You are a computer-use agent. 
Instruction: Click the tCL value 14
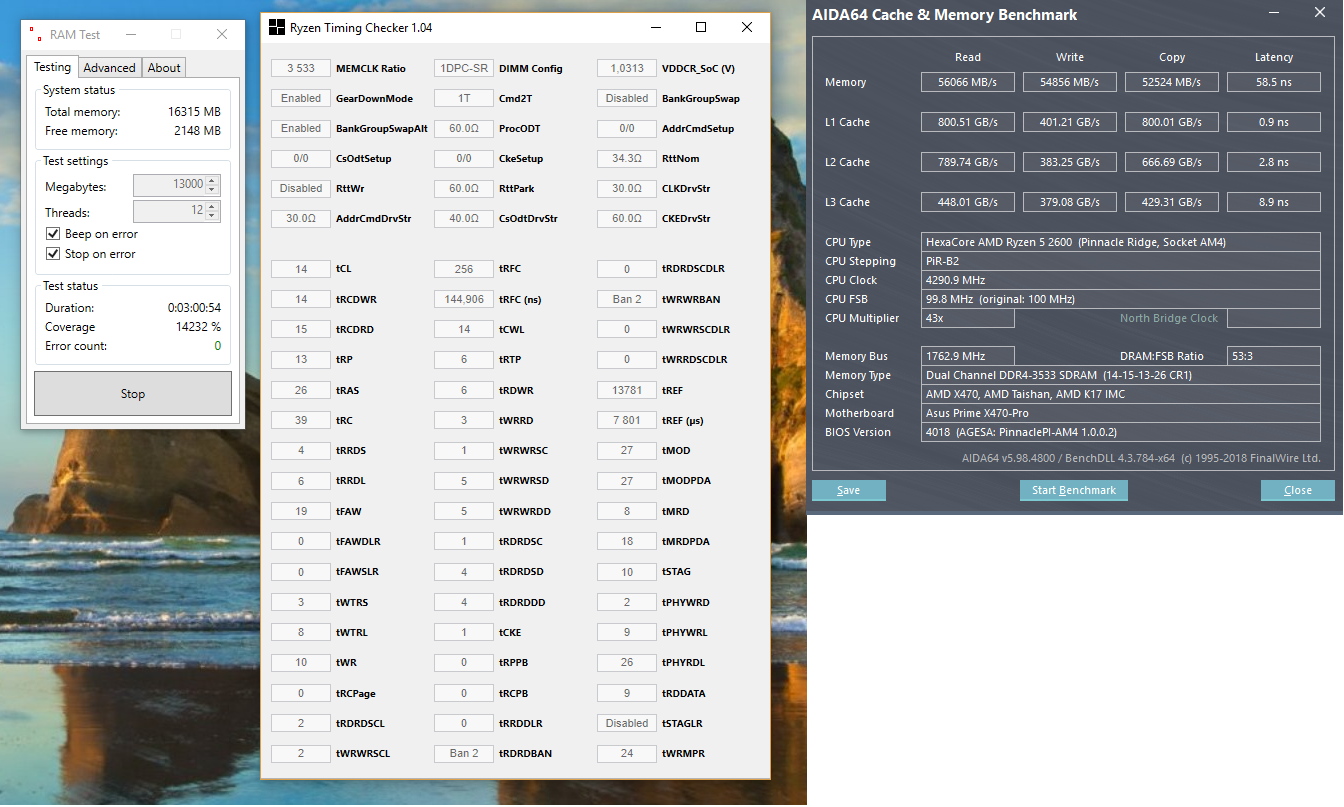301,269
